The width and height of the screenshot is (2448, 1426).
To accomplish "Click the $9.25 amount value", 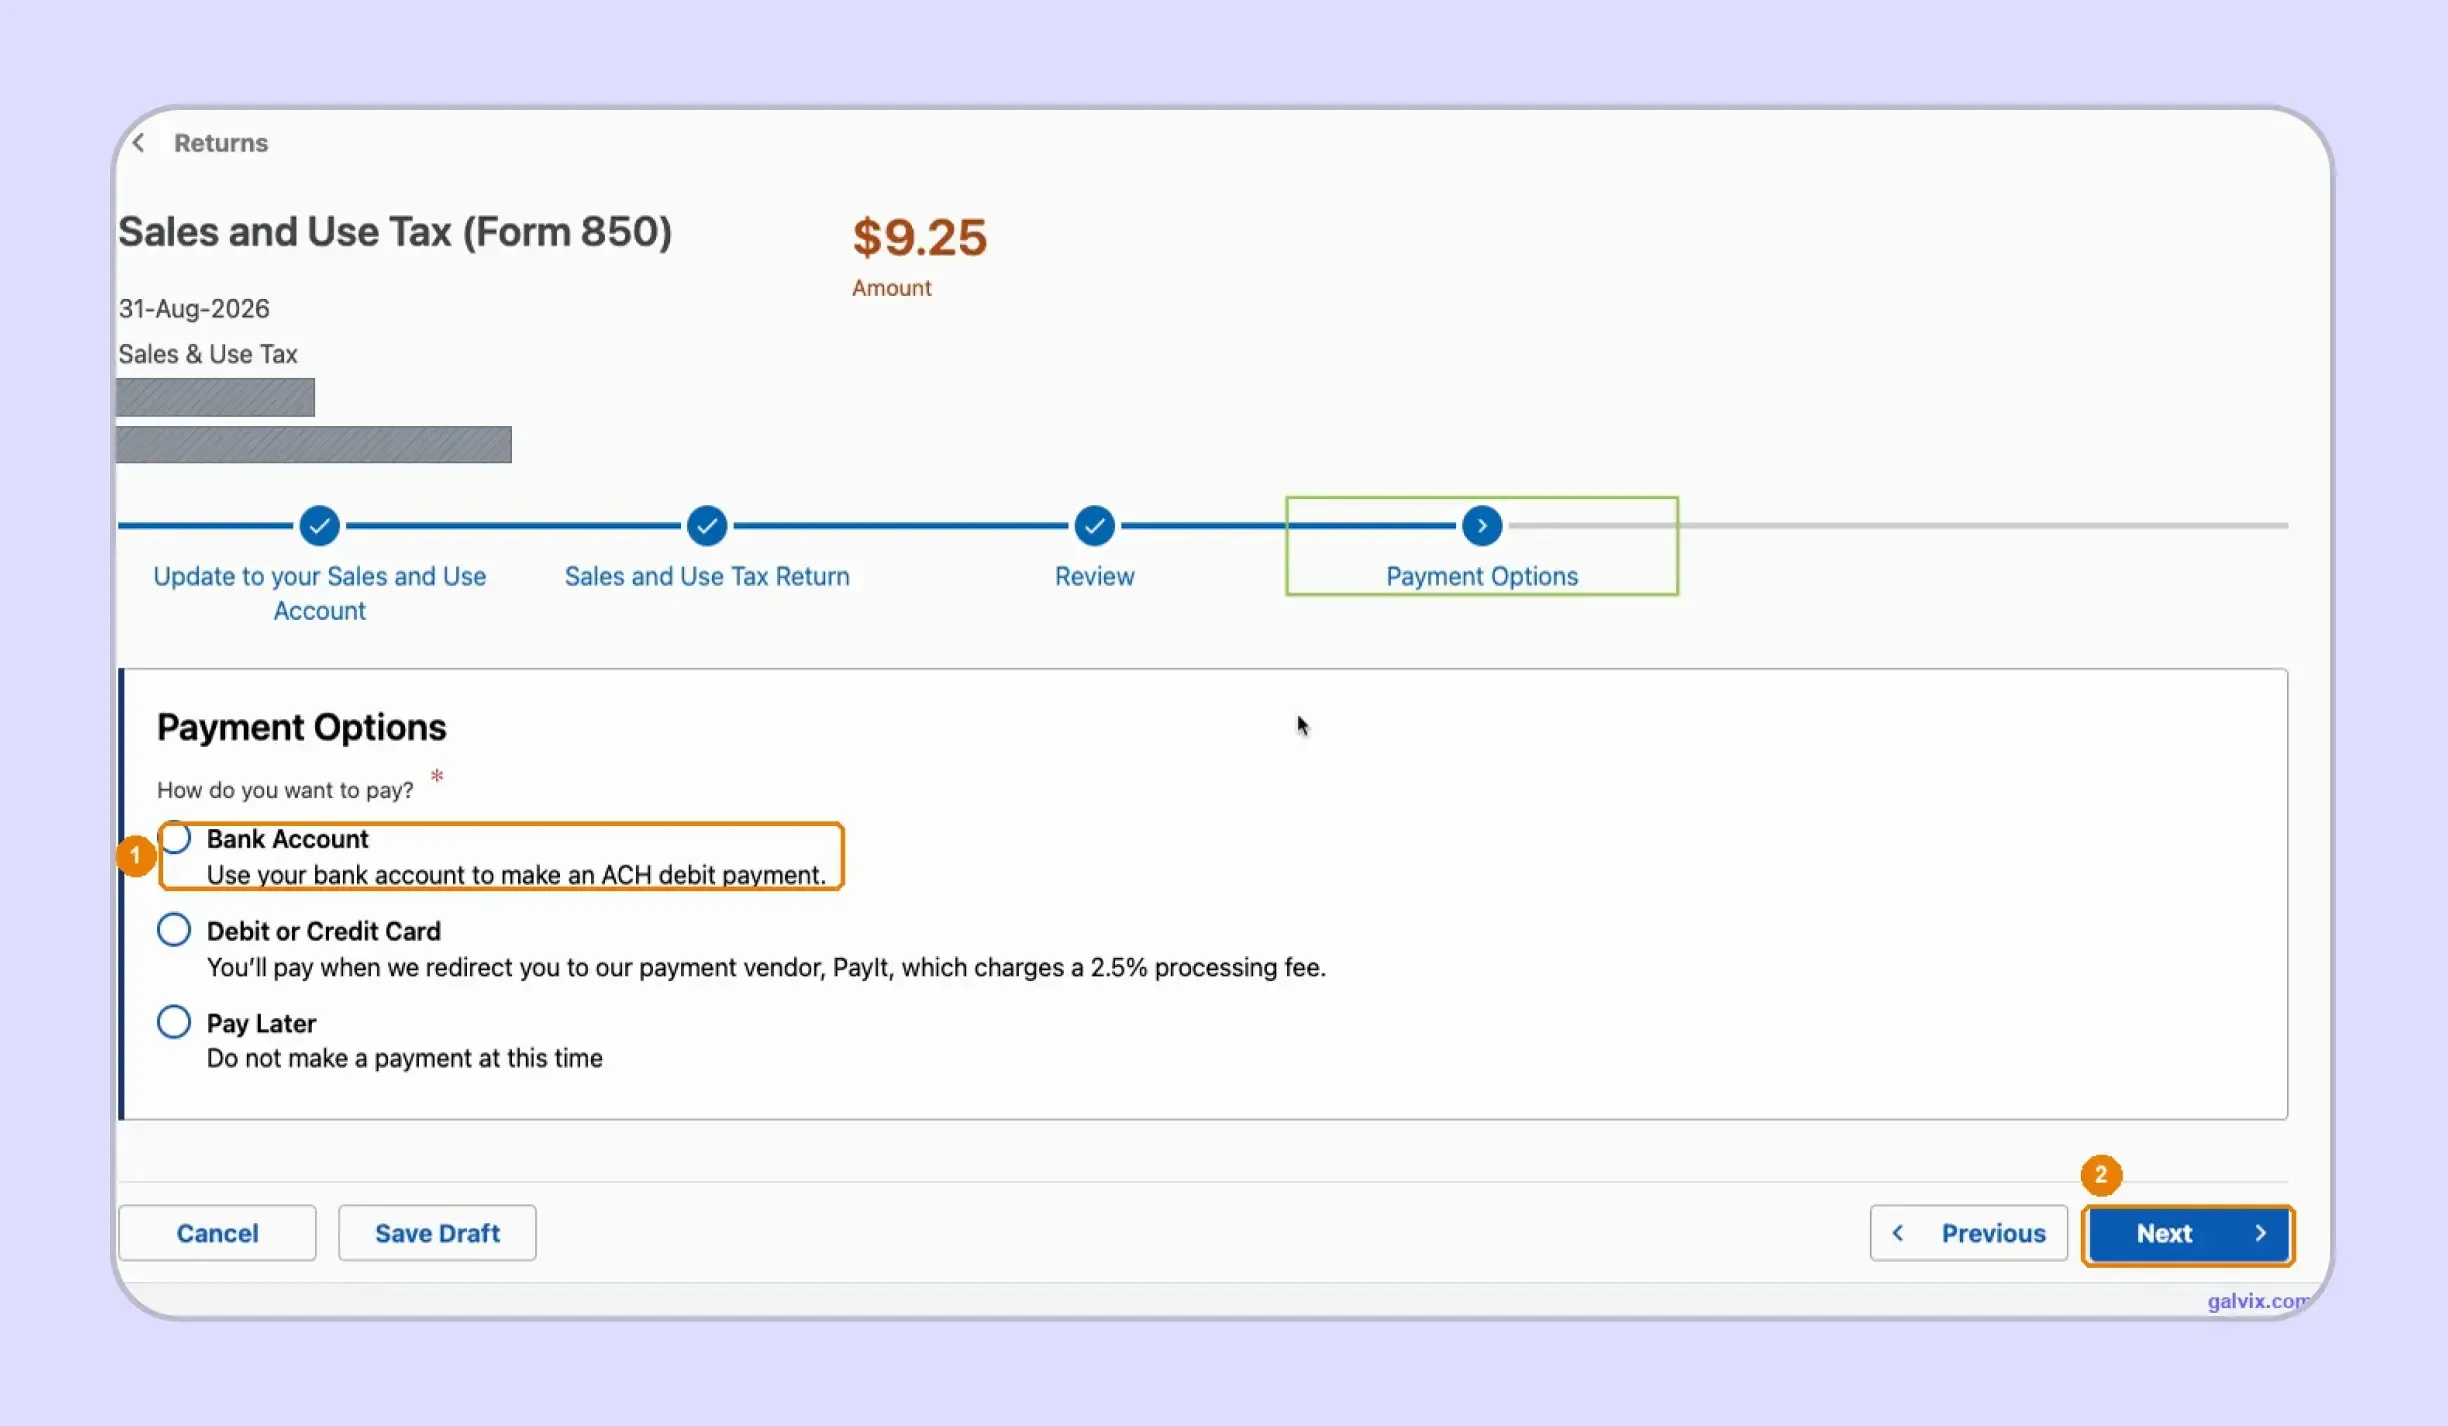I will point(919,238).
